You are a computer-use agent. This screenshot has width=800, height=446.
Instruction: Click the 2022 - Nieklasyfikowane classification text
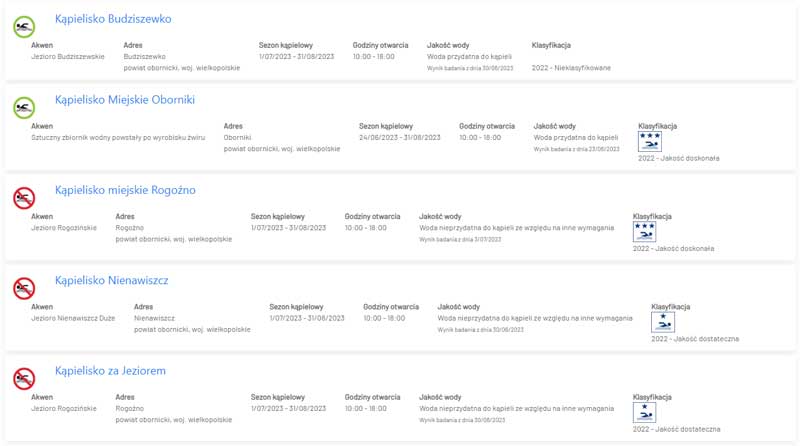571,68
